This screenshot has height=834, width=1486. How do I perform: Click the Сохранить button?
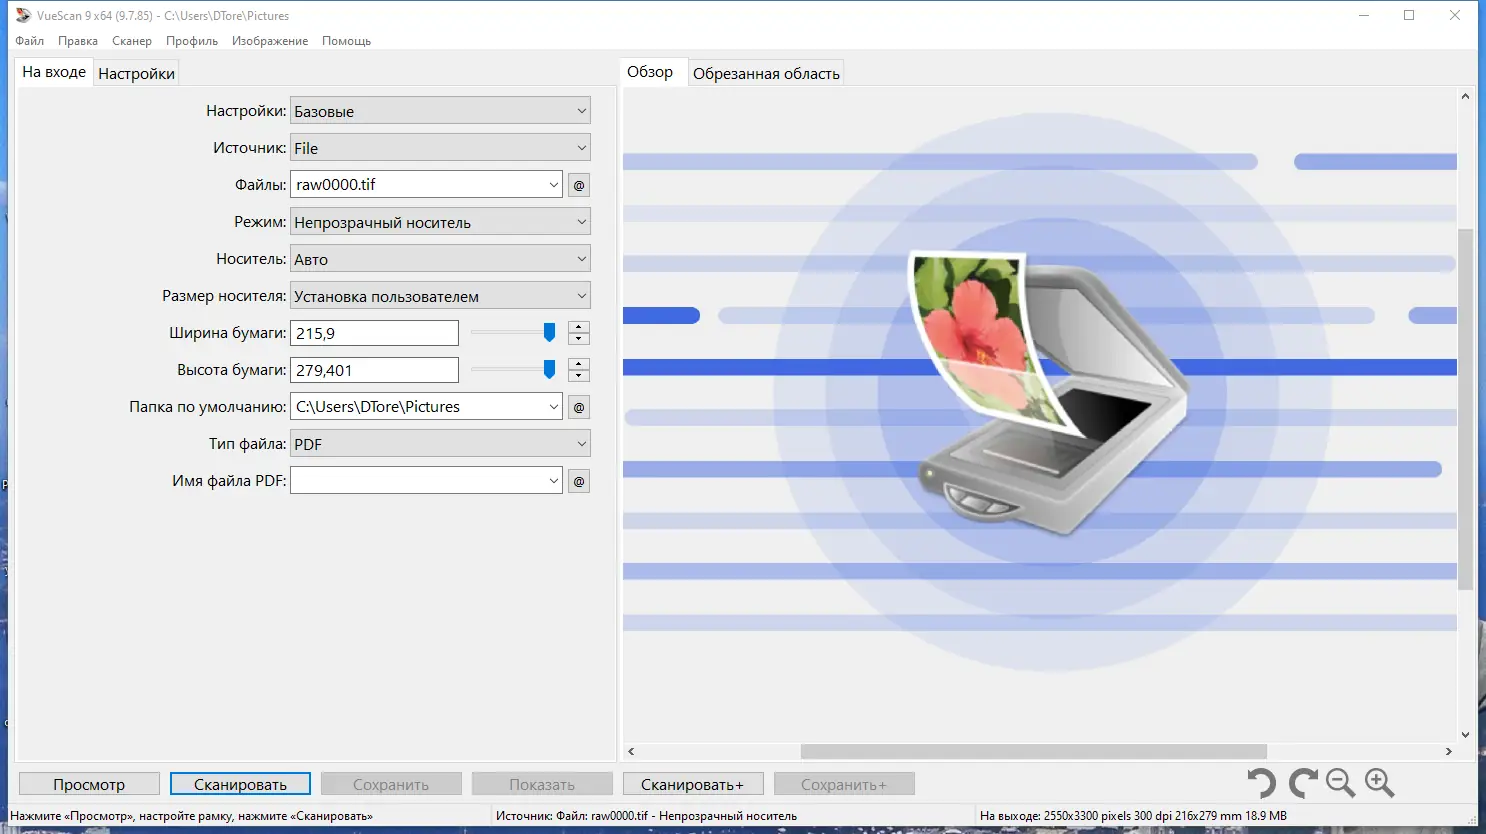point(391,784)
